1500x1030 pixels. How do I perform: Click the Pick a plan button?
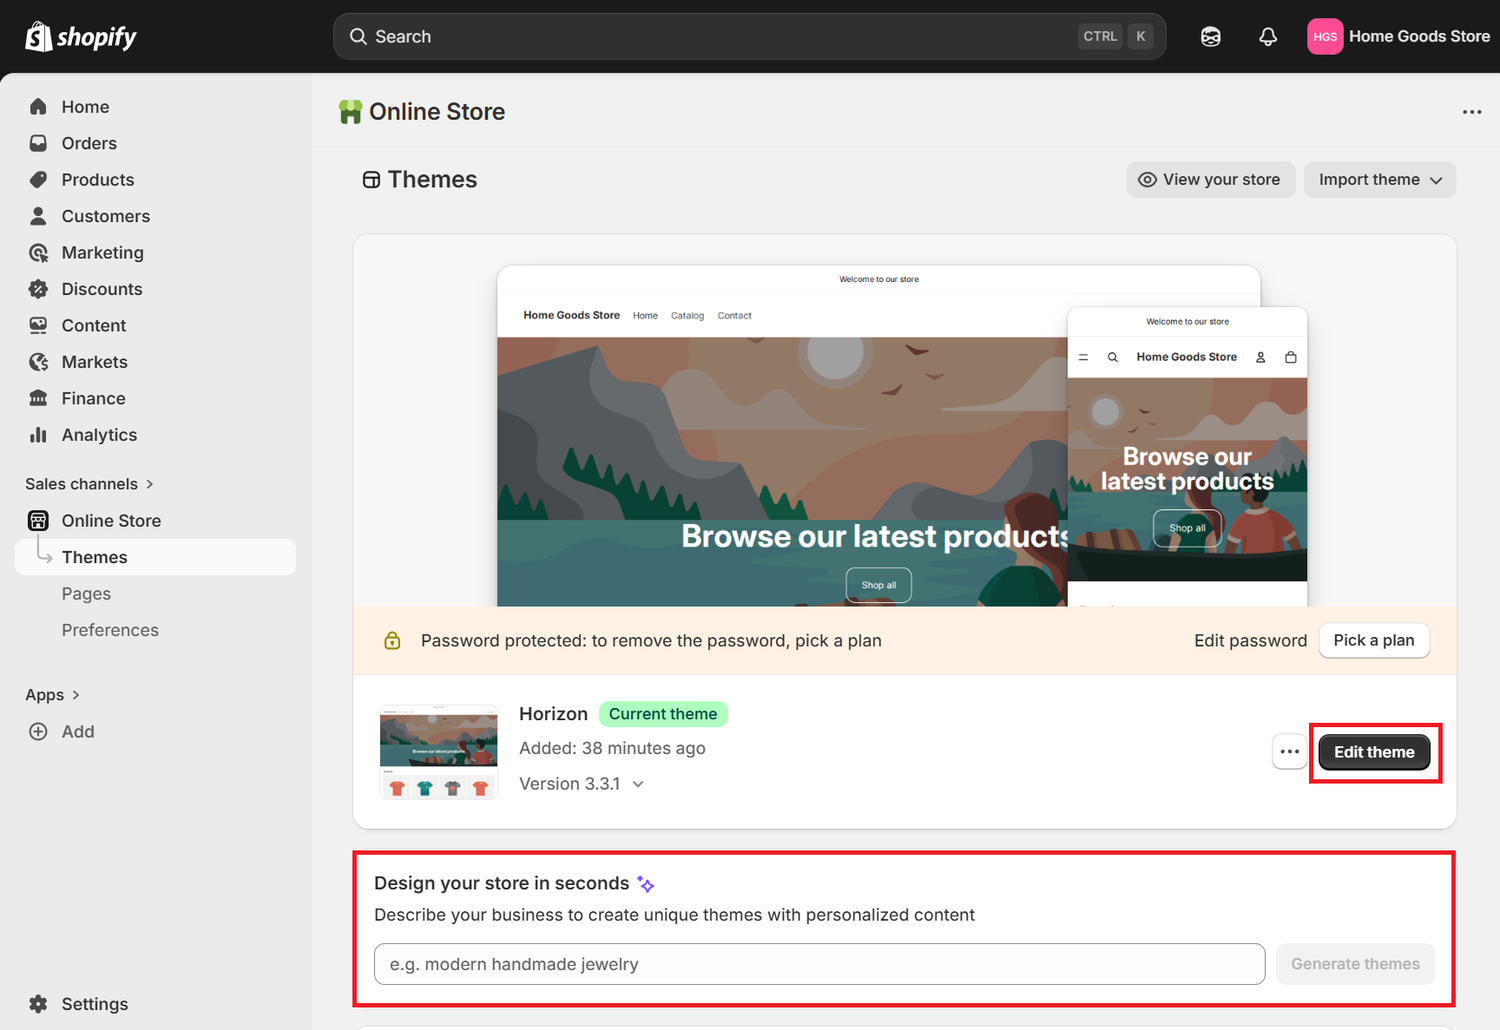click(1373, 640)
